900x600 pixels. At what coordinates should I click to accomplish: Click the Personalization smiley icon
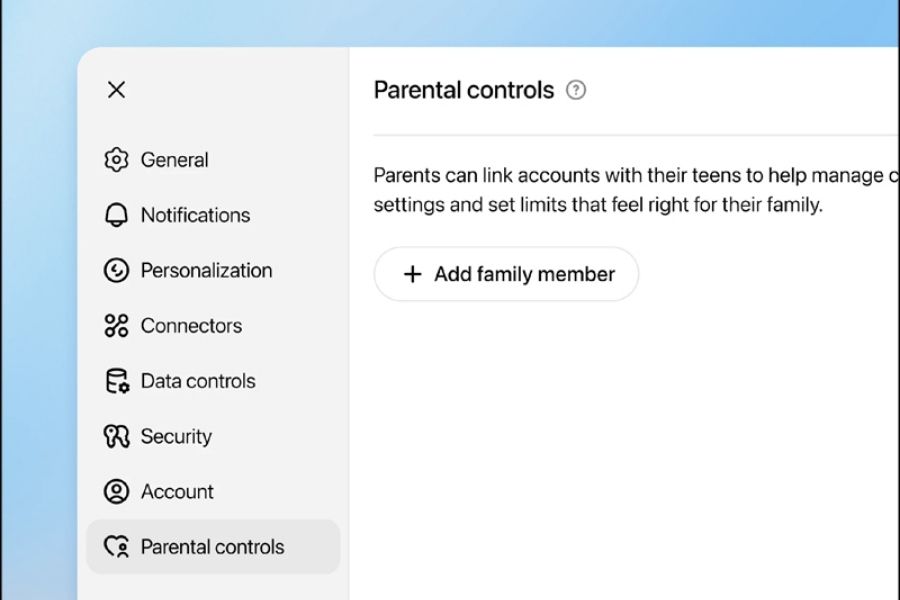pyautogui.click(x=117, y=270)
